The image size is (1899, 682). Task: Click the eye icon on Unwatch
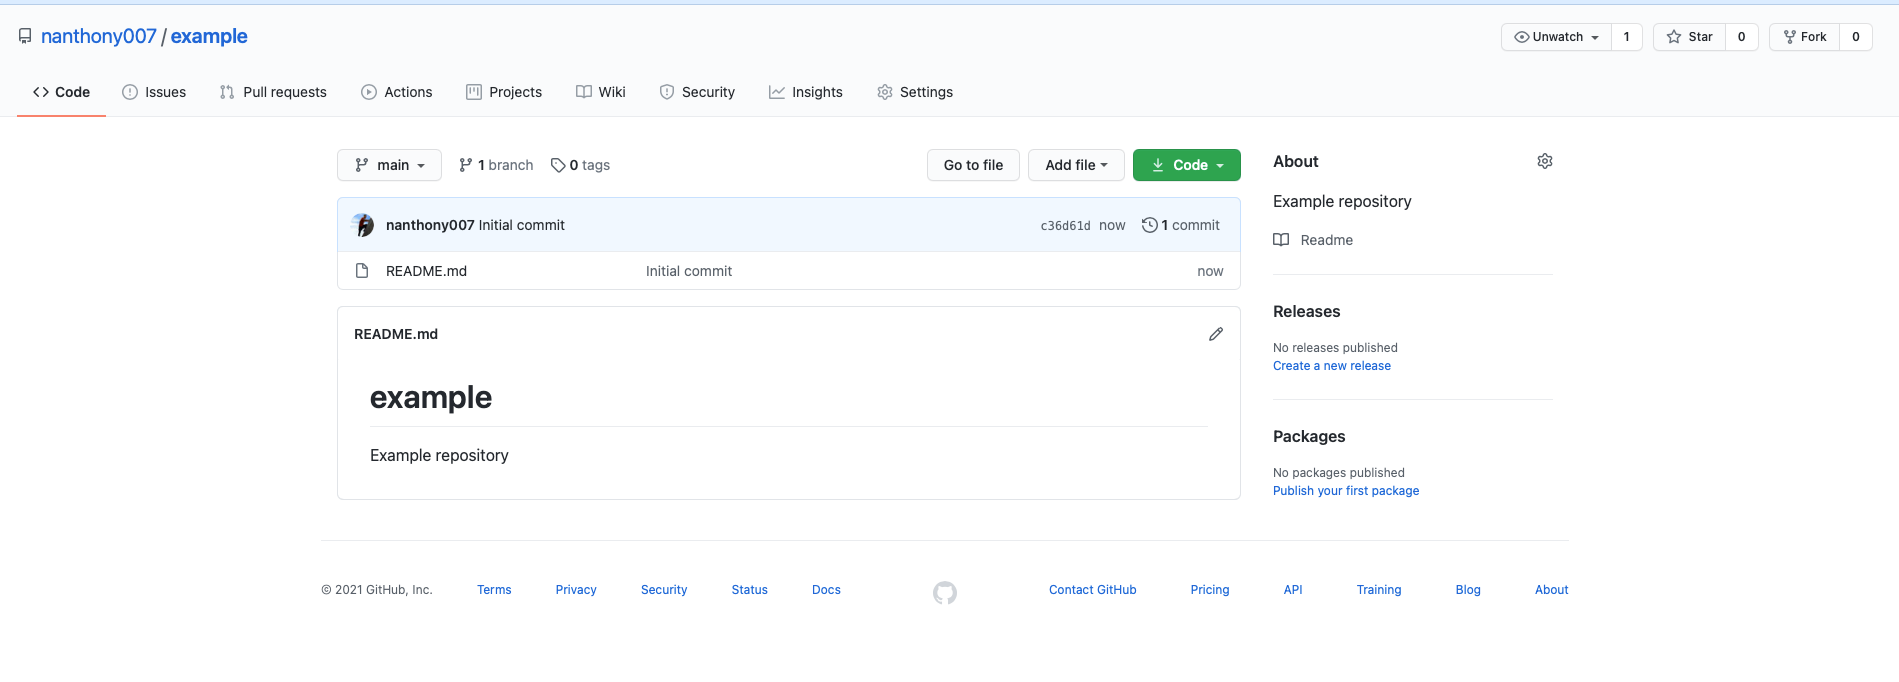(1522, 37)
